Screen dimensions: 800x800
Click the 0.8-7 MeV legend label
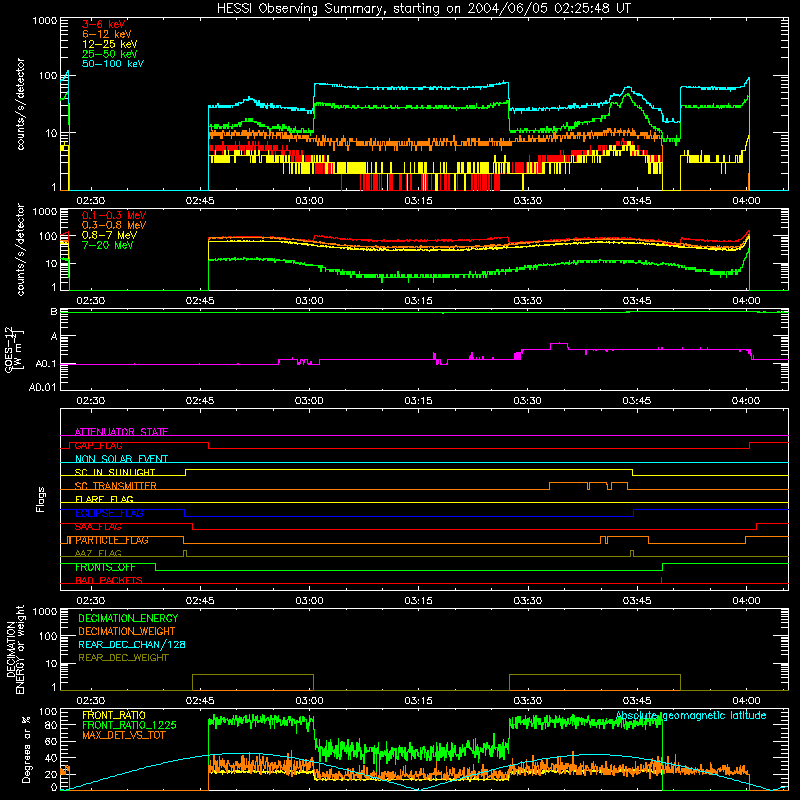point(109,235)
